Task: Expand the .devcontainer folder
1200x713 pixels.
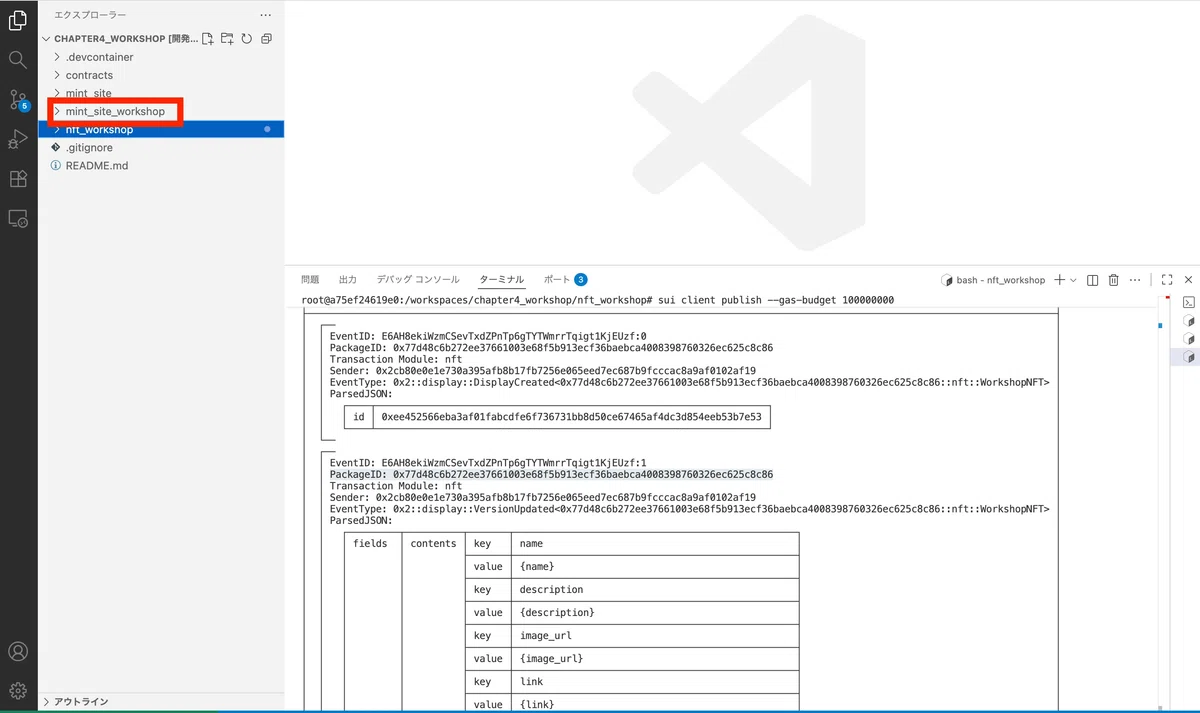Action: 99,57
